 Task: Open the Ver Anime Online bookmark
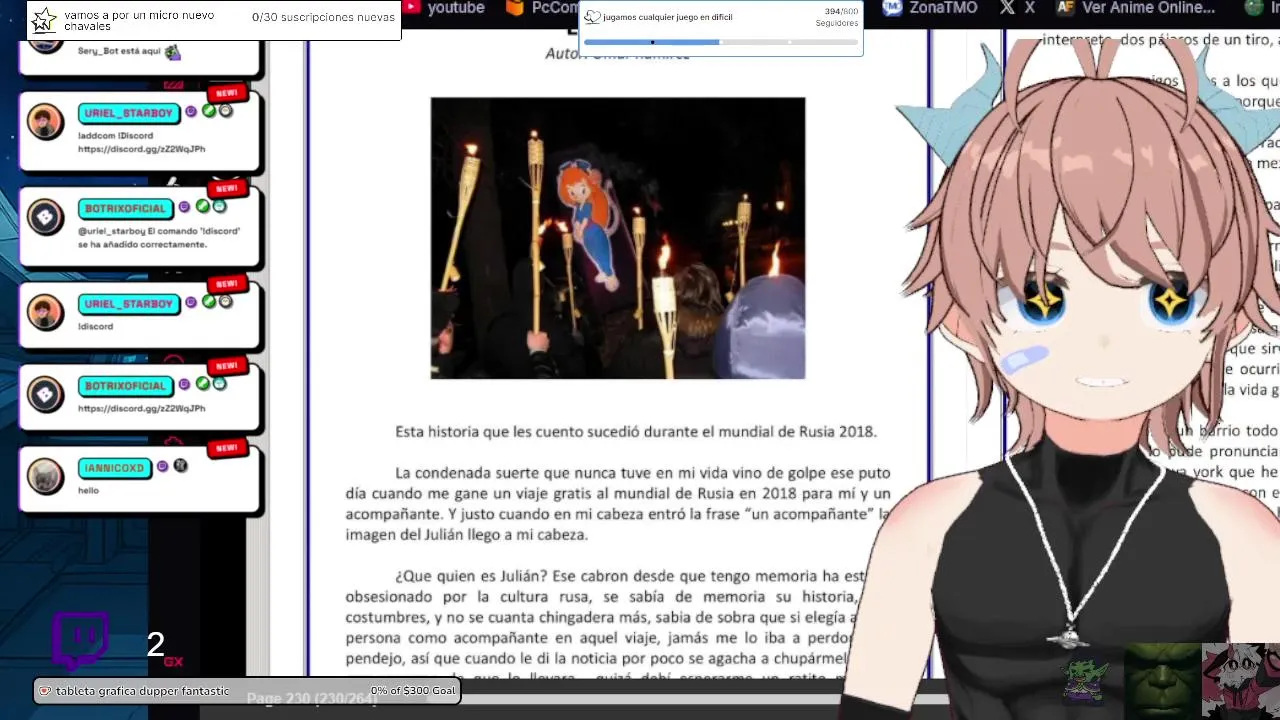point(1136,8)
